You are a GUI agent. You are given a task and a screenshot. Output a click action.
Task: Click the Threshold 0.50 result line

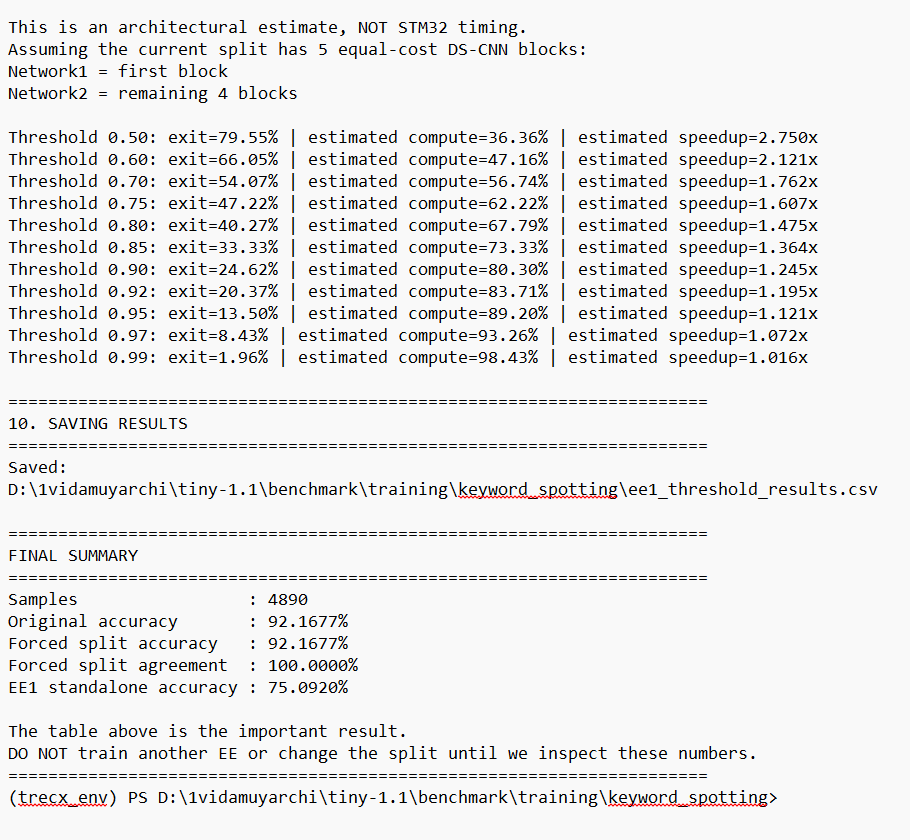pyautogui.click(x=413, y=138)
